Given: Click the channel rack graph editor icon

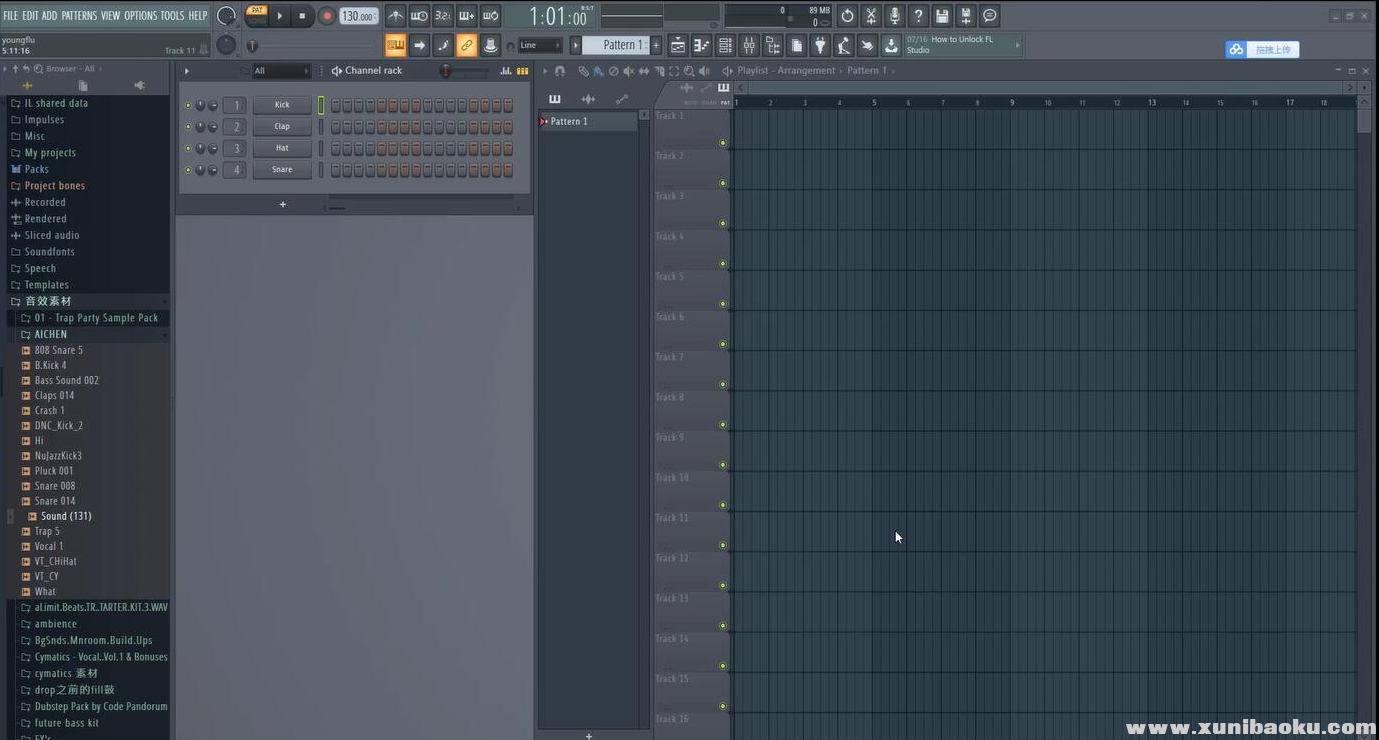Looking at the screenshot, I should click(506, 71).
